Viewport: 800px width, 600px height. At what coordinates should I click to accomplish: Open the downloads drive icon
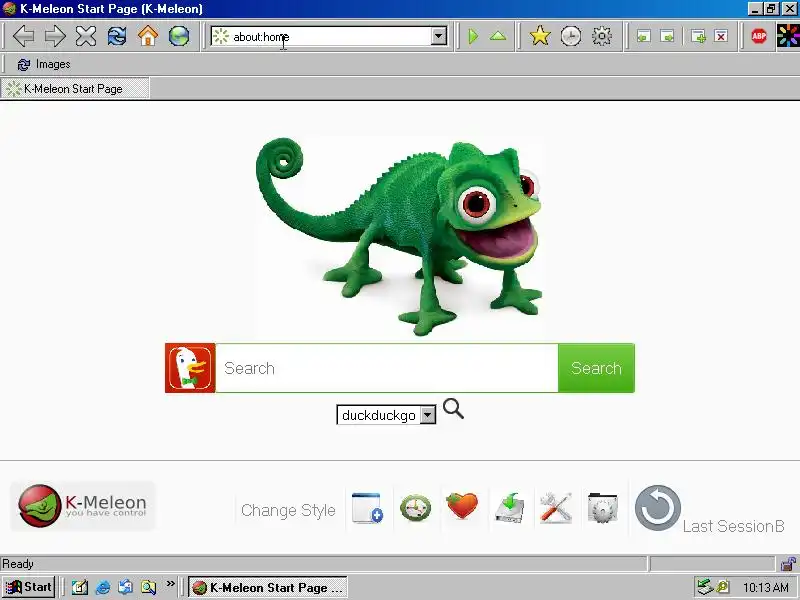[x=510, y=508]
